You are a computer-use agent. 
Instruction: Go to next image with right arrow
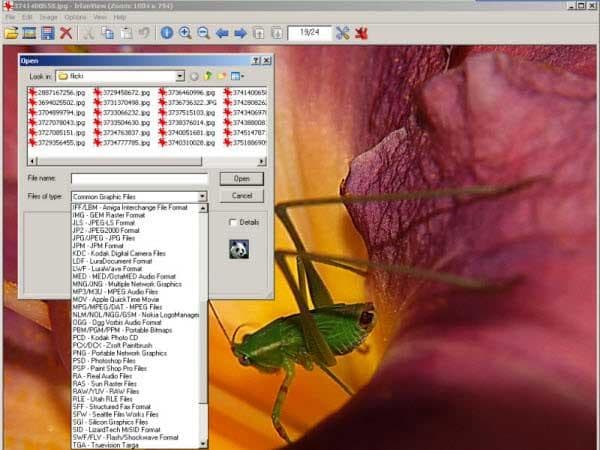coord(240,33)
